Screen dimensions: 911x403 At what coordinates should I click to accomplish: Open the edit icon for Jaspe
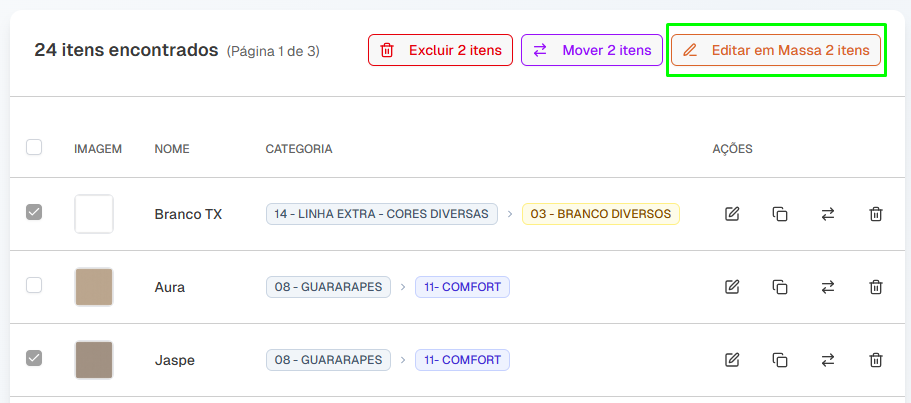(x=732, y=360)
